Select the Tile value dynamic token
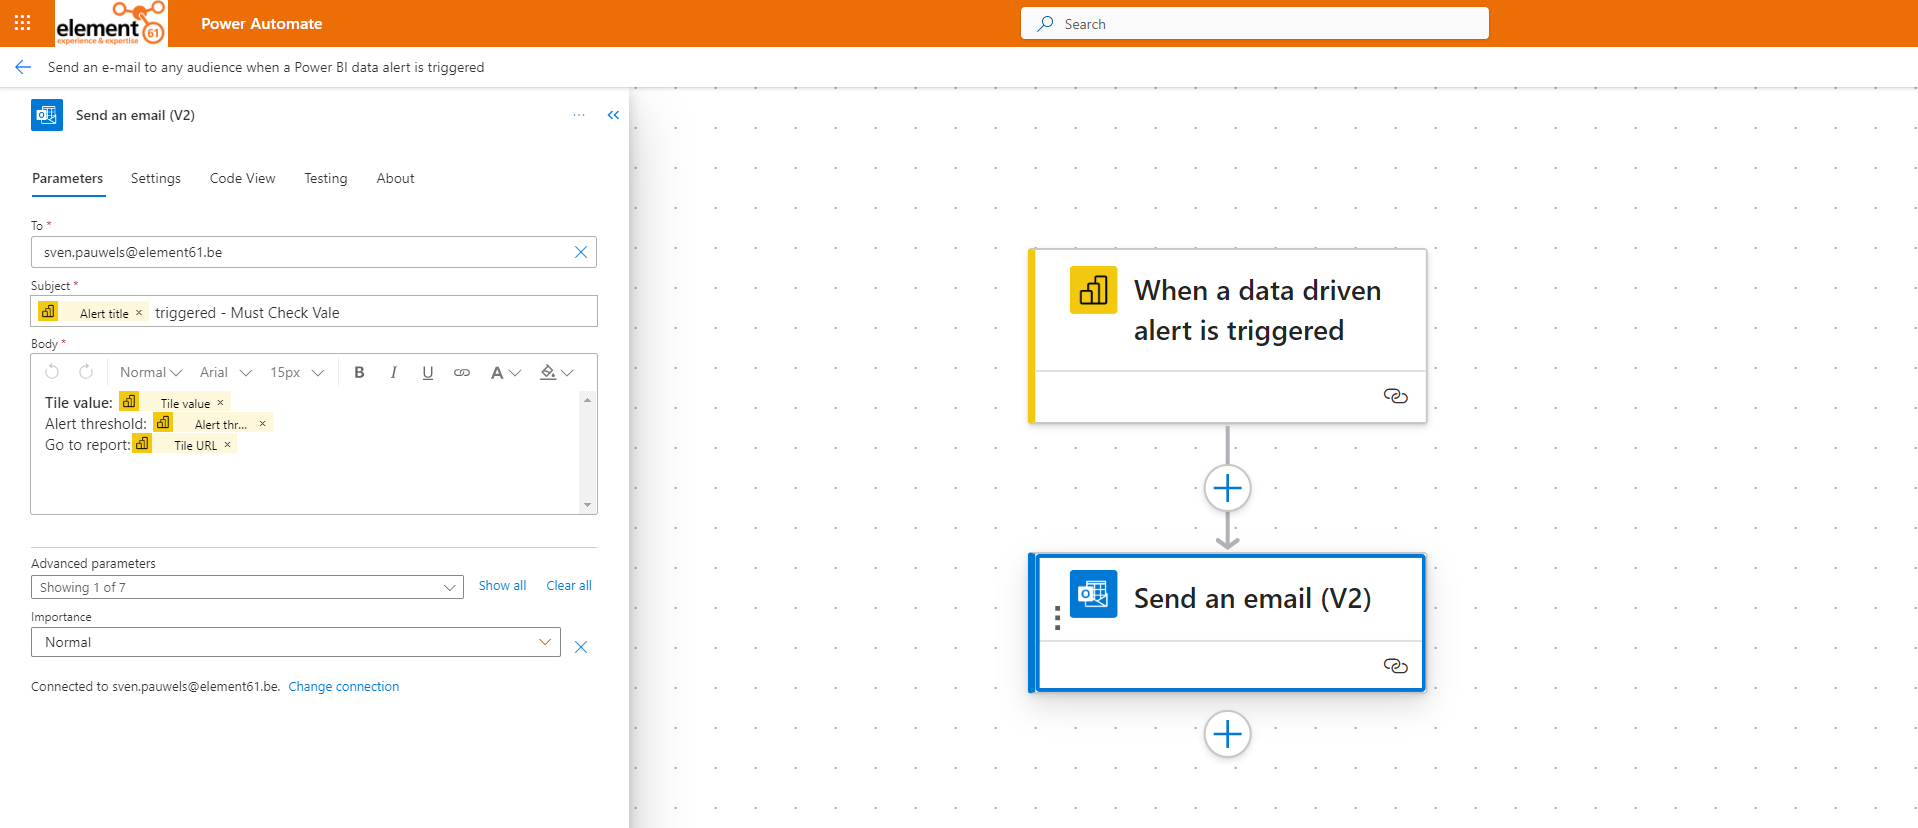1918x828 pixels. pos(174,403)
